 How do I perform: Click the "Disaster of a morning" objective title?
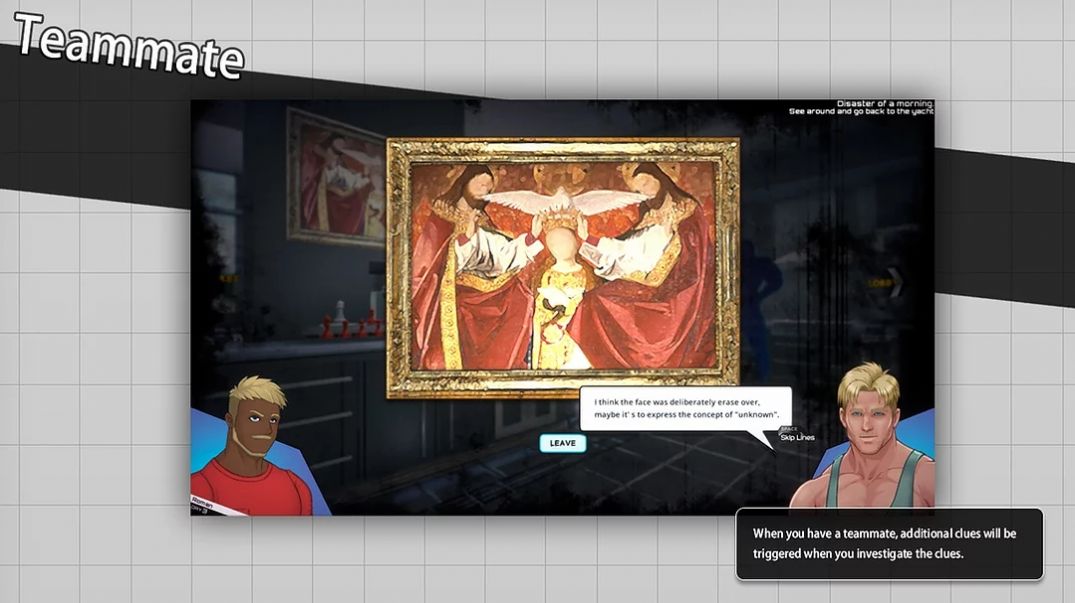[x=884, y=103]
